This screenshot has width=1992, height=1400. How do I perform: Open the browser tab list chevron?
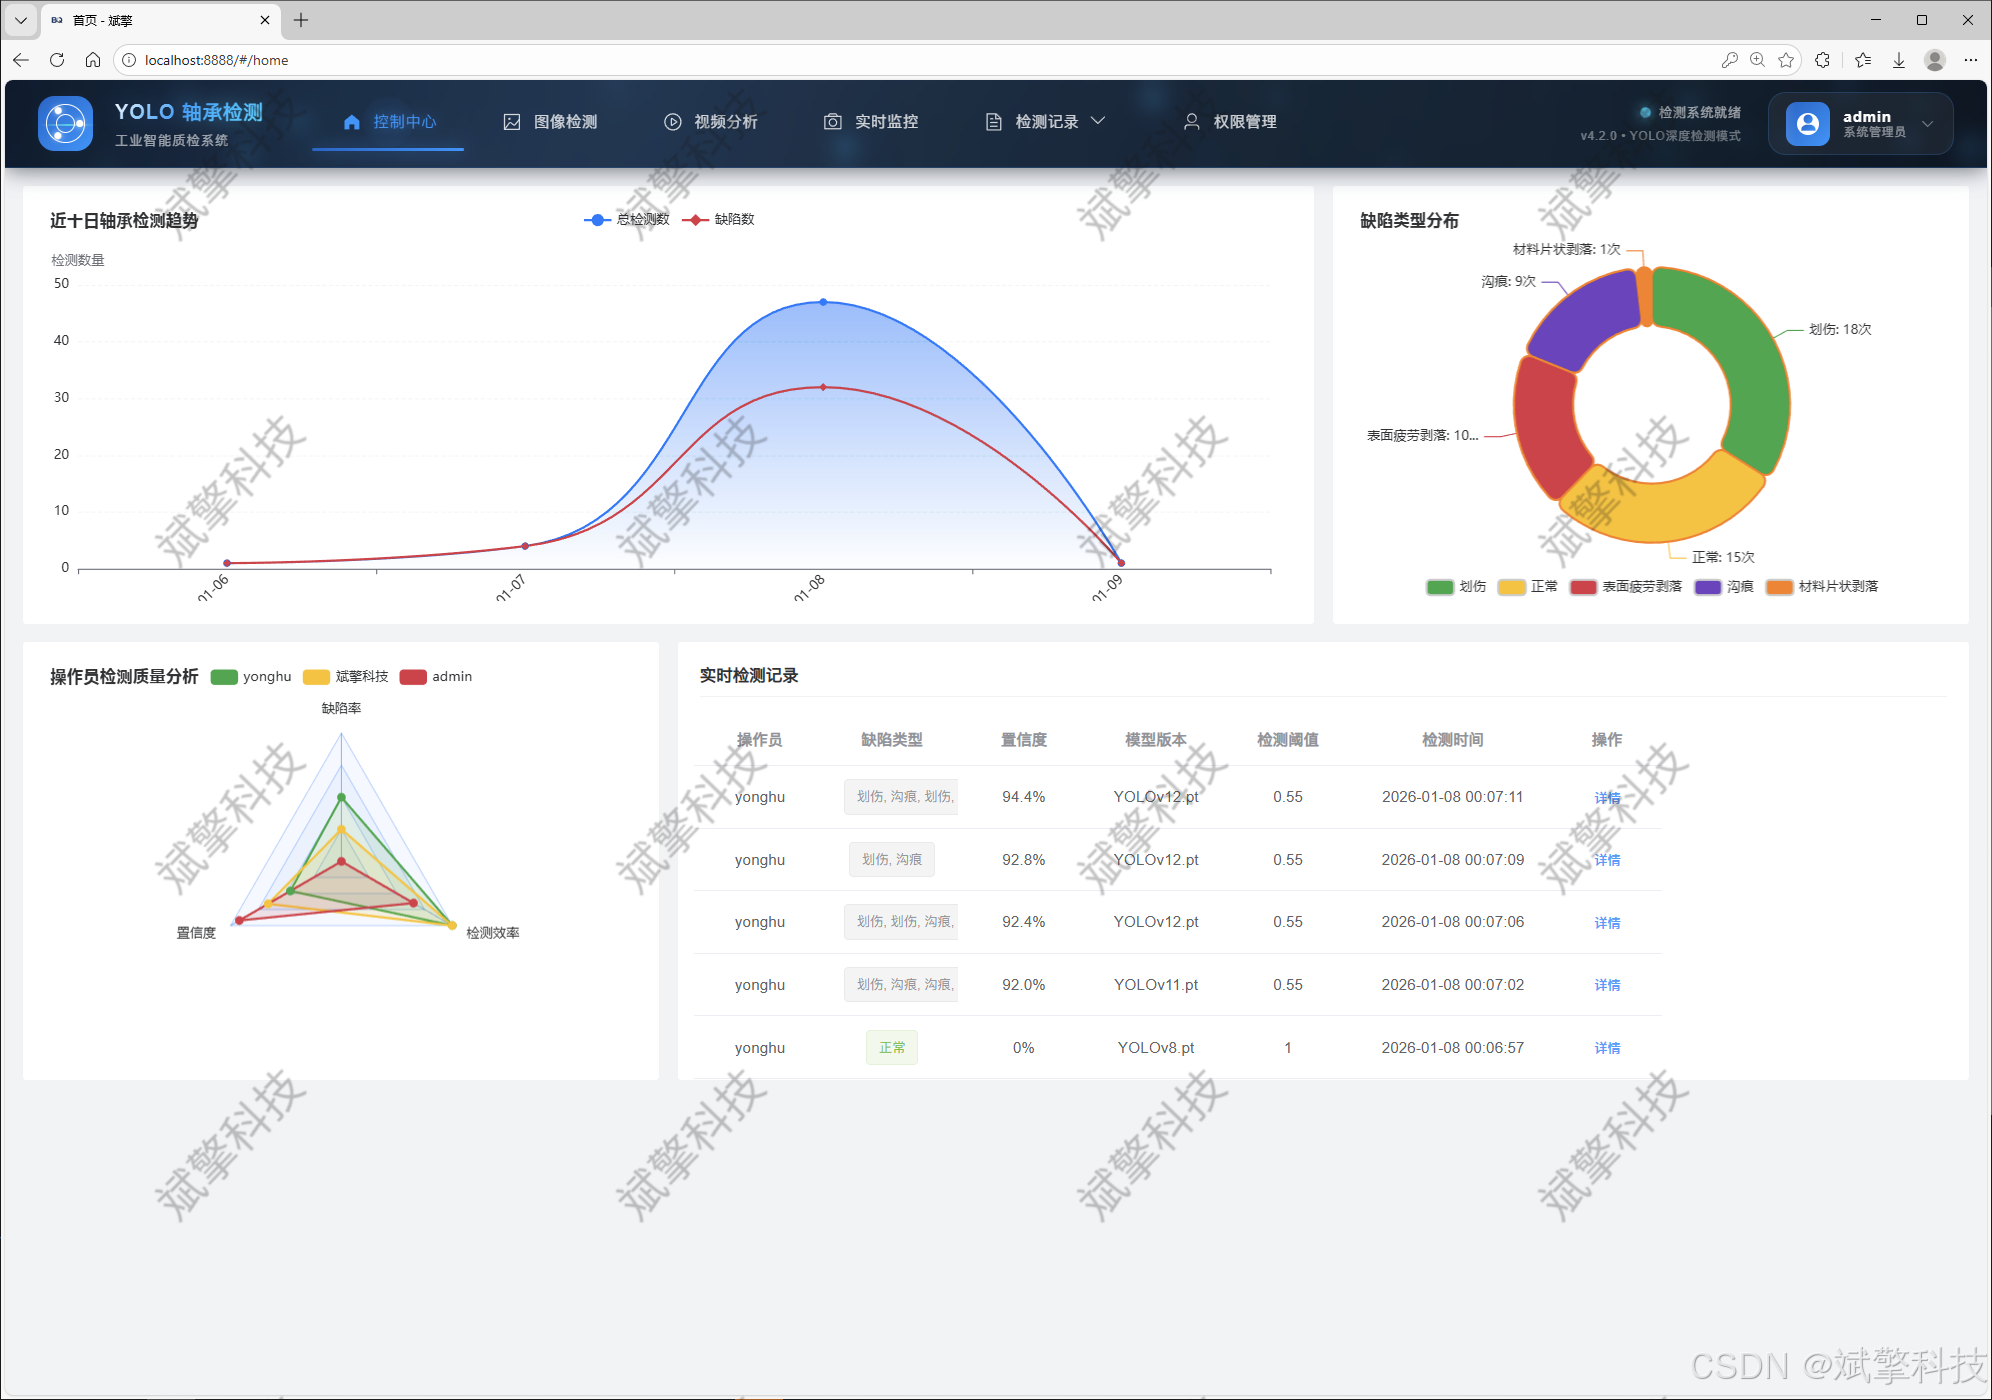[x=20, y=20]
